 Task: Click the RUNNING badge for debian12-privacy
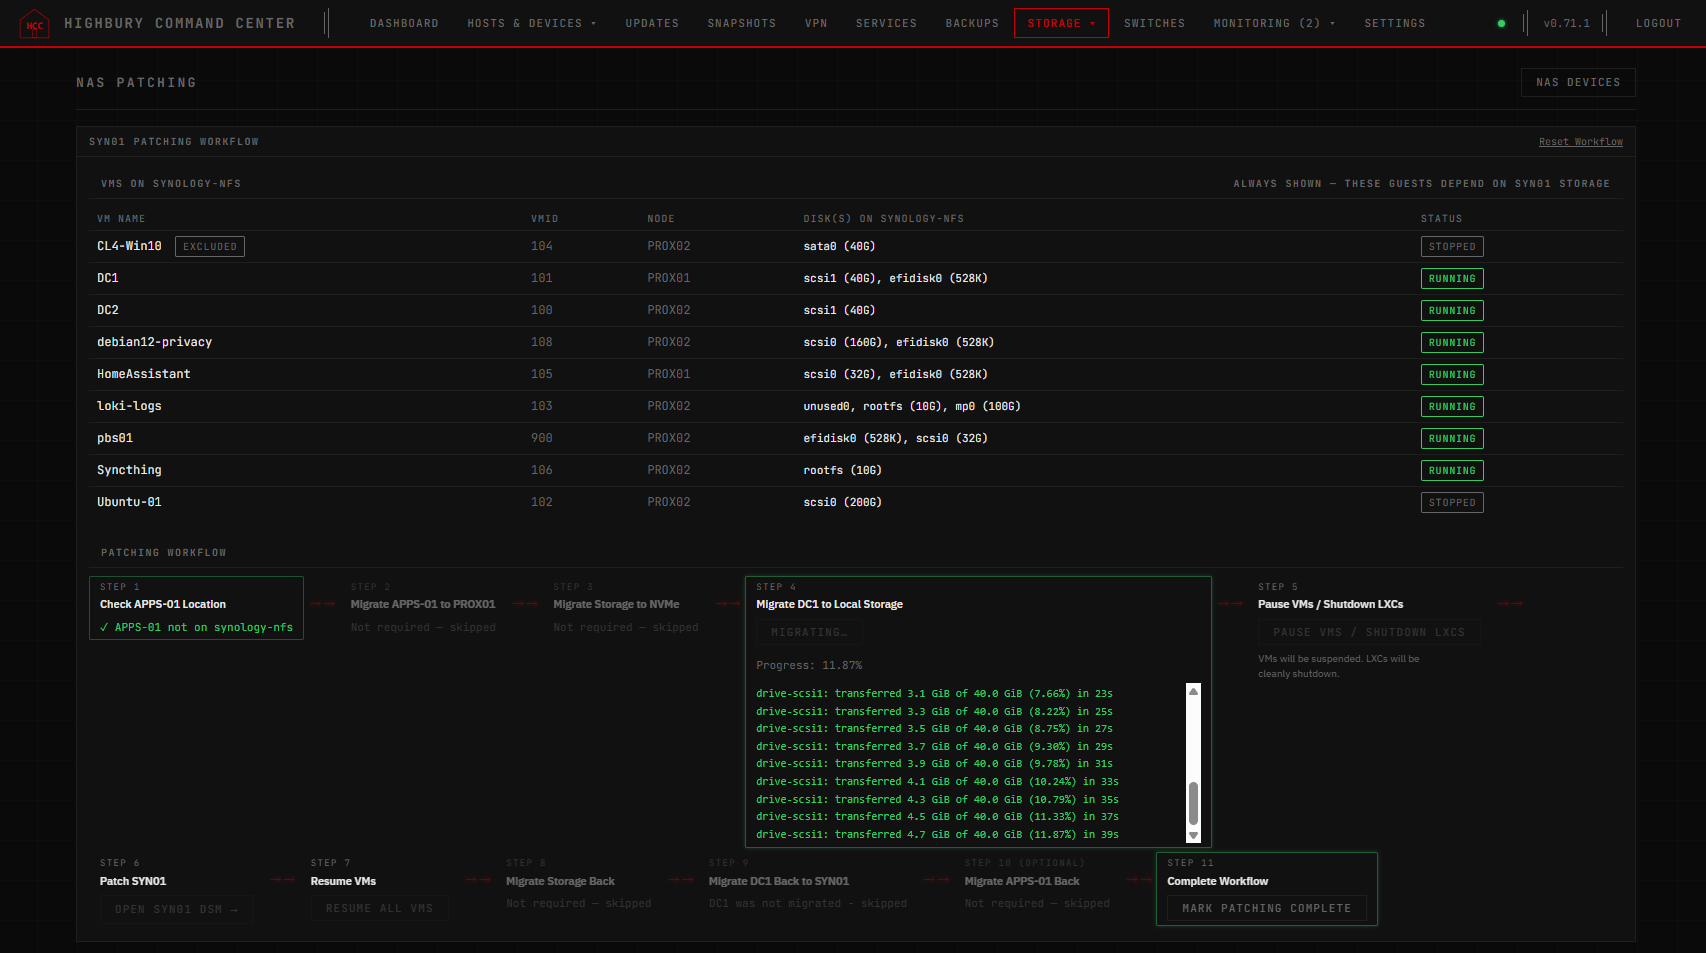(x=1452, y=342)
